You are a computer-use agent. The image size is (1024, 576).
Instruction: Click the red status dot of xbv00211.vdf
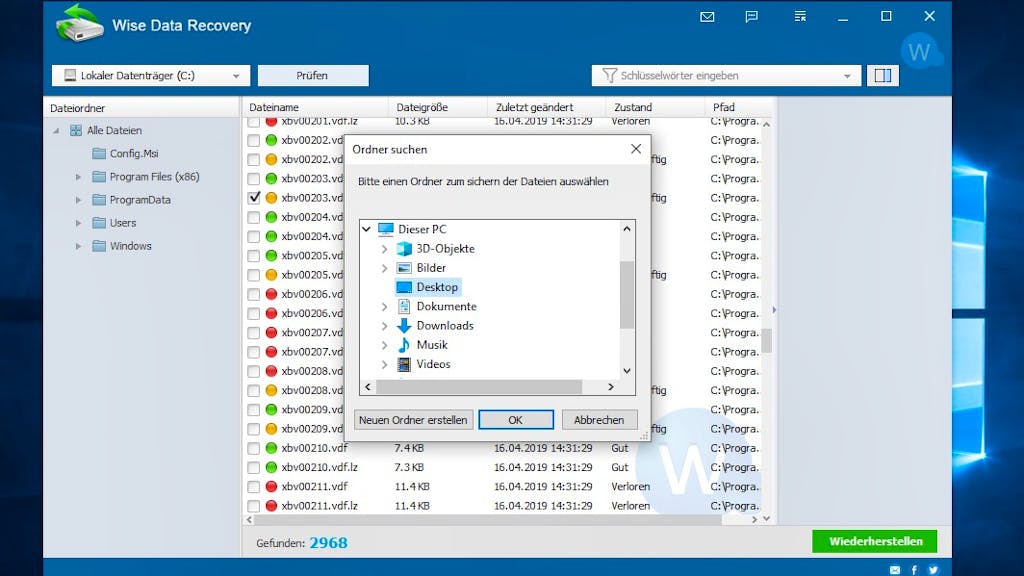click(x=271, y=487)
